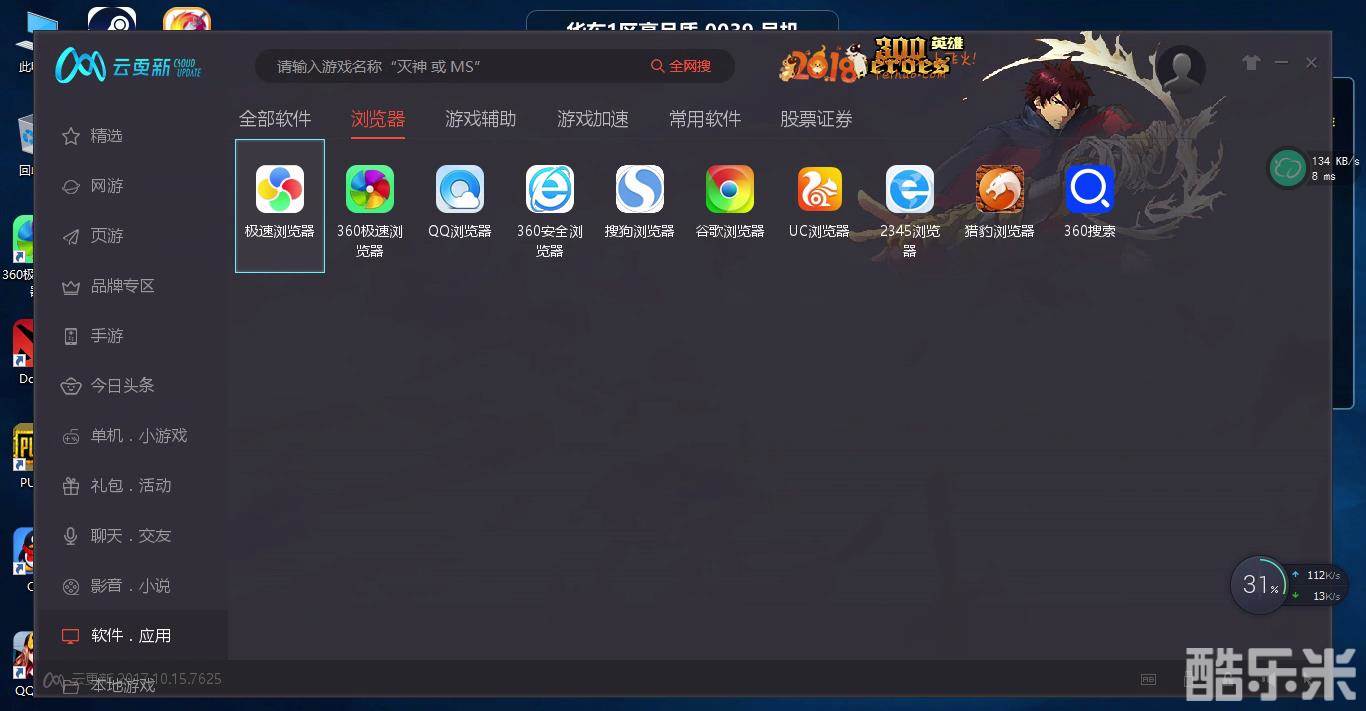Switch to the 游戏辅助 tab
1366x711 pixels.
(x=480, y=119)
